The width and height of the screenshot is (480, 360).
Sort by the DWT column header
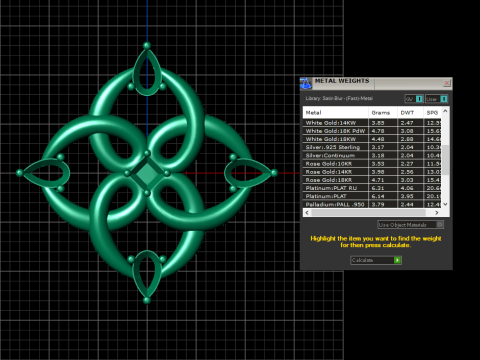click(x=410, y=113)
